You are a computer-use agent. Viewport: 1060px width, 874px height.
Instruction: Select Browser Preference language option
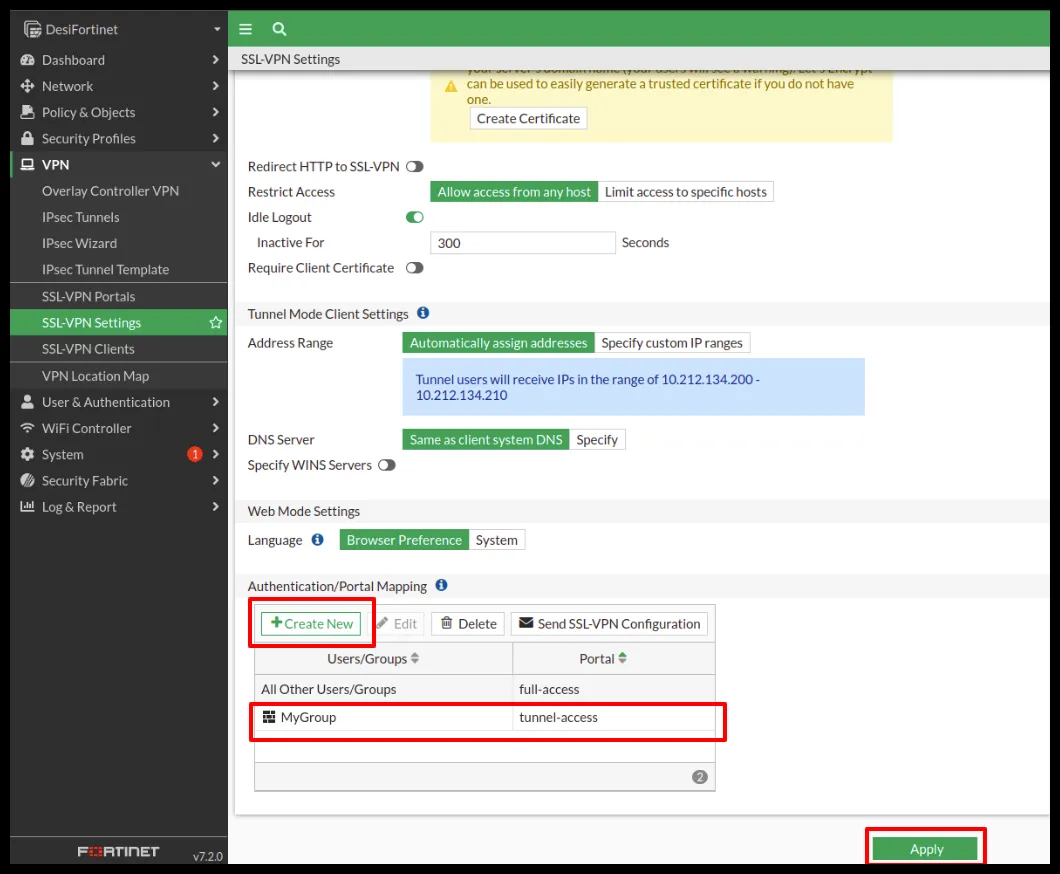pos(404,540)
